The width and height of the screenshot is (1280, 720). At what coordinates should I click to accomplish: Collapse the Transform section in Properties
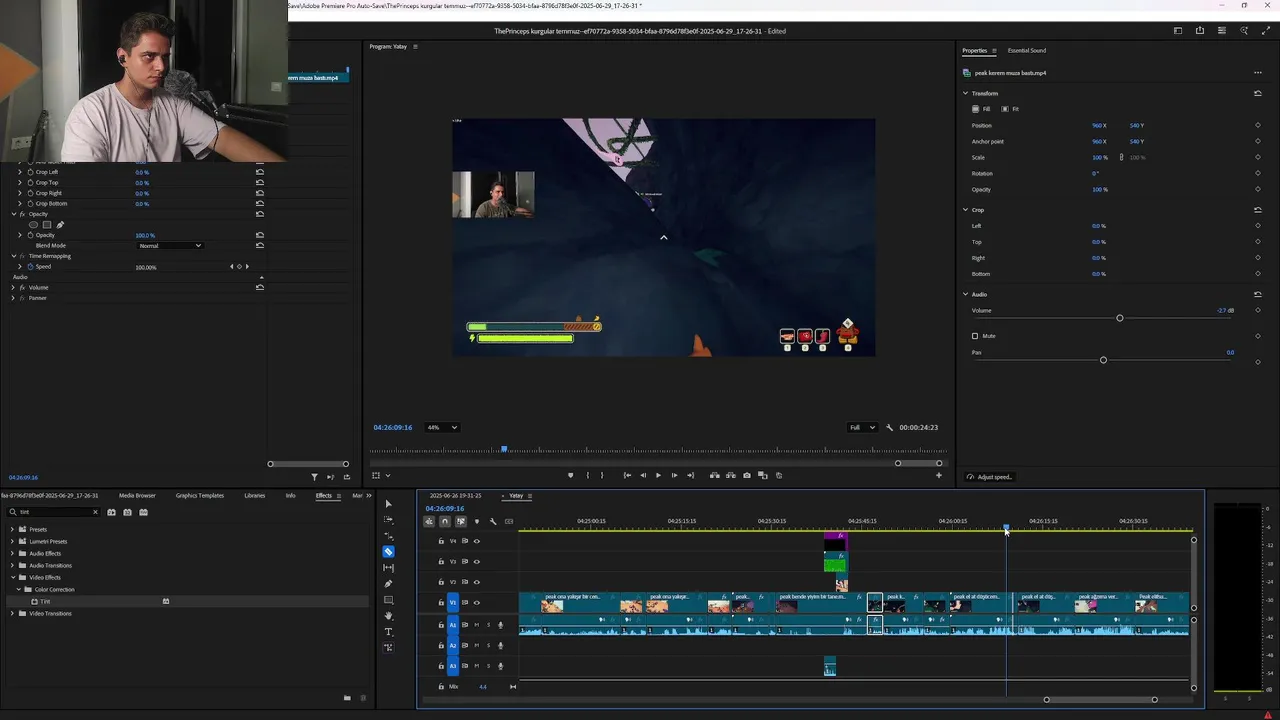(966, 93)
